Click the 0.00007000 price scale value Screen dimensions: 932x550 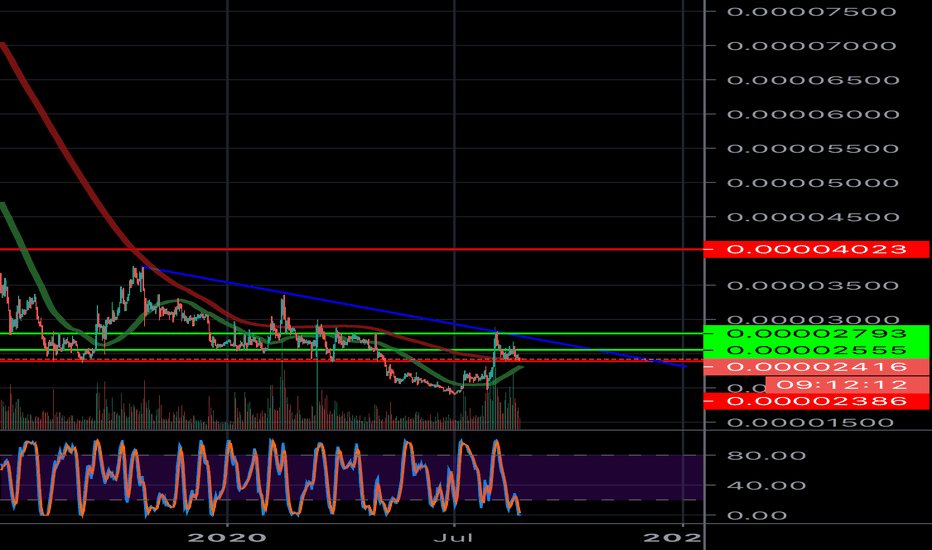pos(811,46)
